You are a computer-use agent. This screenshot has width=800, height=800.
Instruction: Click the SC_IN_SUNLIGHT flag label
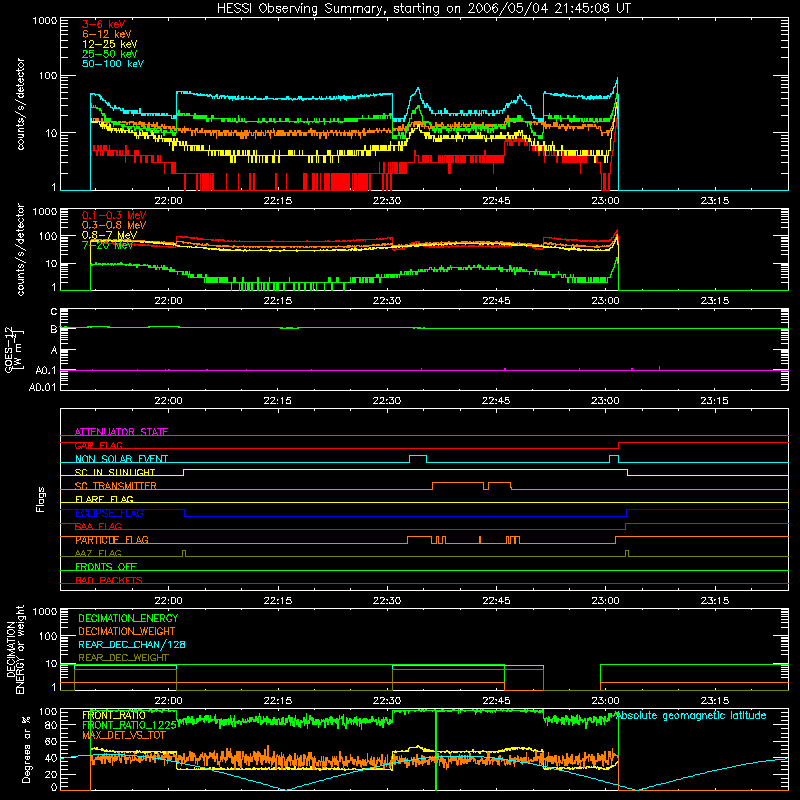click(115, 472)
